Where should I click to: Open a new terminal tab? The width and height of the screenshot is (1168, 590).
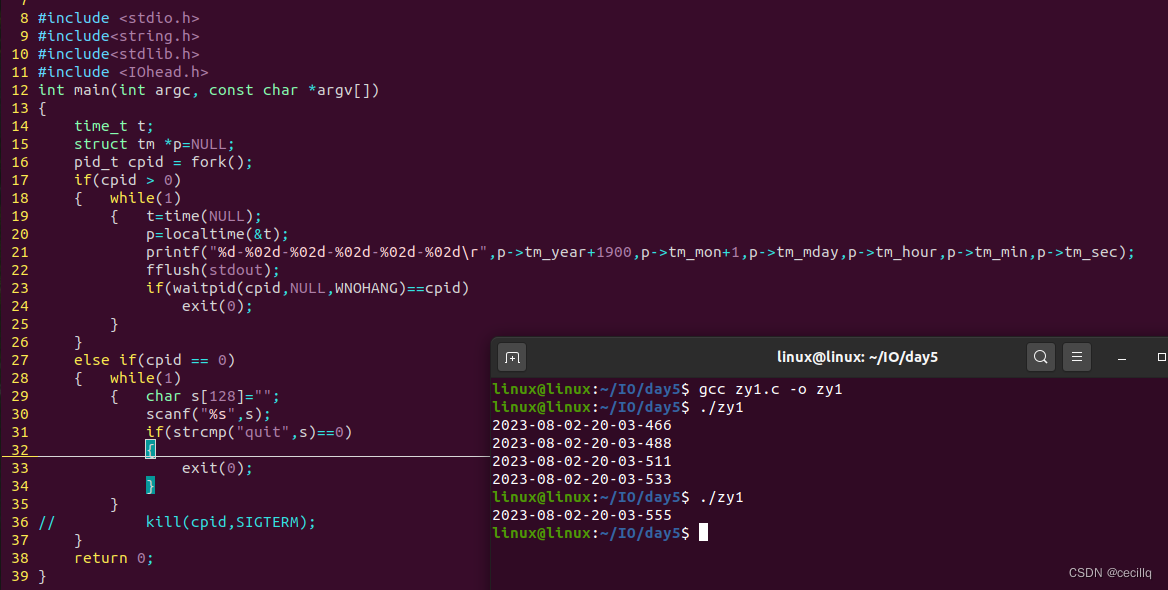512,358
